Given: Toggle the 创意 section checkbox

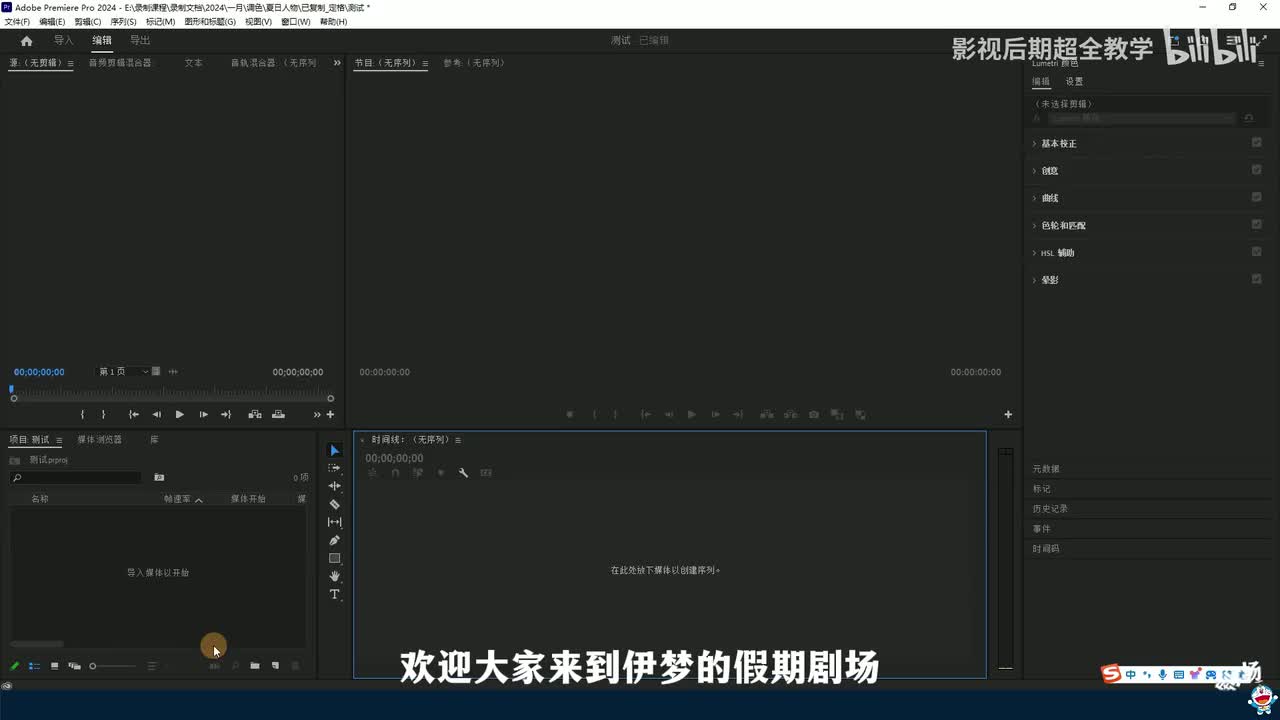Looking at the screenshot, I should click(1257, 170).
